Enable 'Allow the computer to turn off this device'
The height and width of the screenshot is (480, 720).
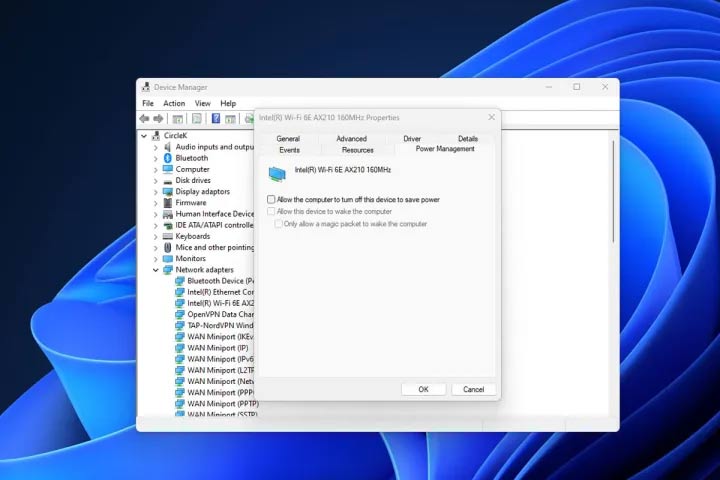271,200
